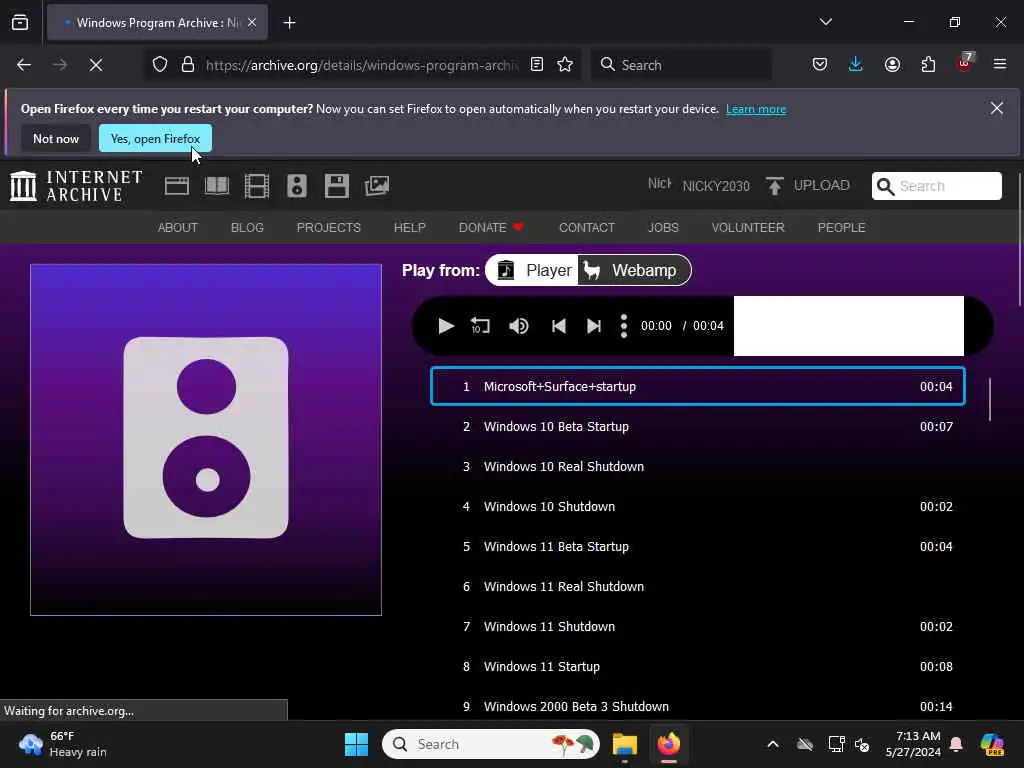Open the VOLUNTEER link

748,227
